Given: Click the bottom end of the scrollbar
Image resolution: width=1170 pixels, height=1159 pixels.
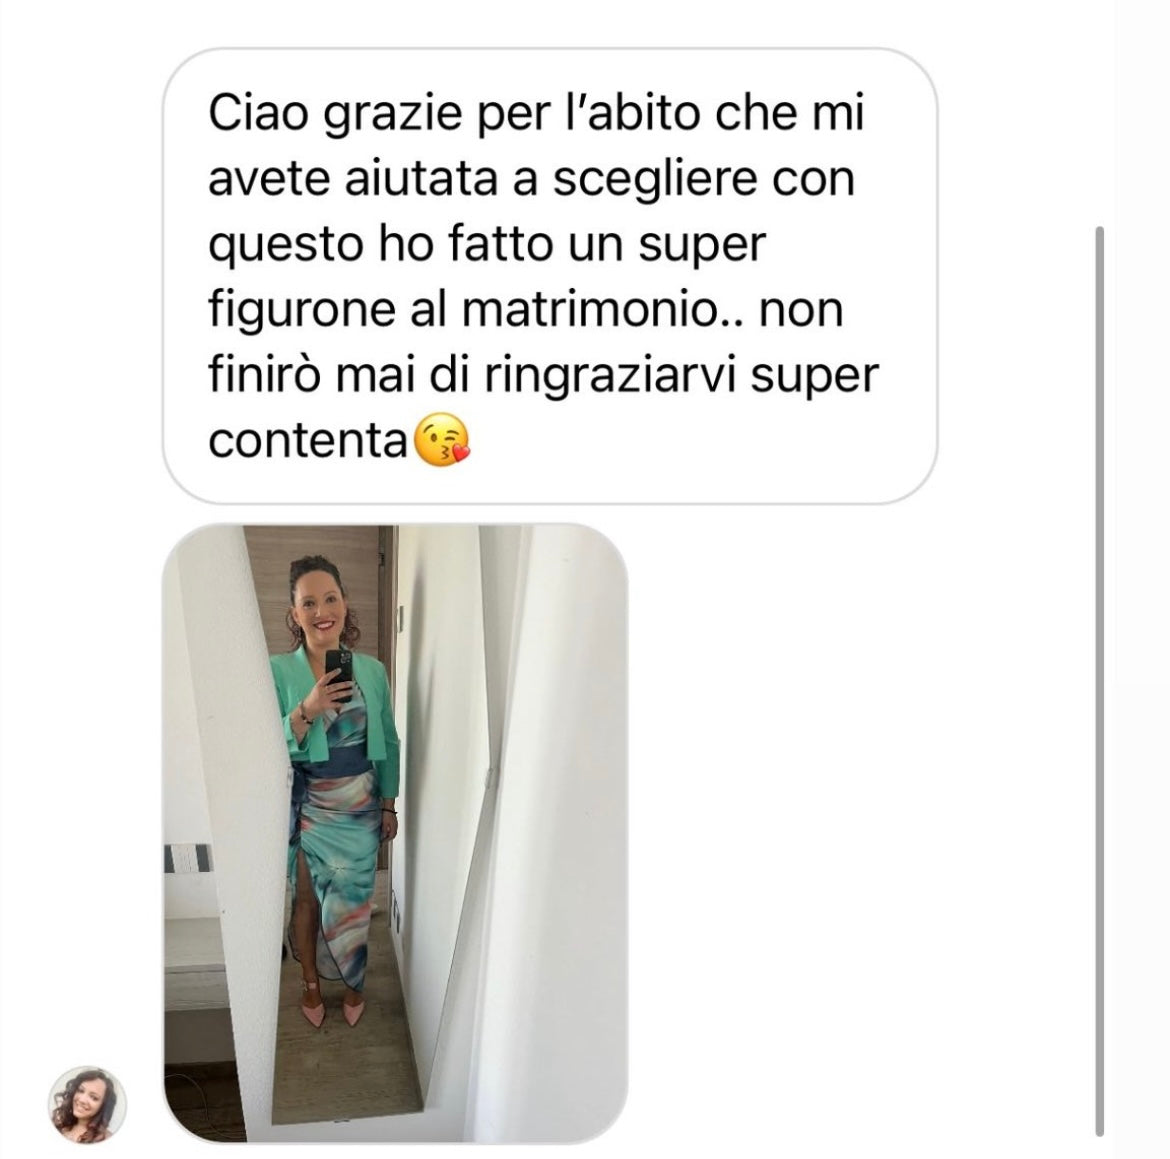Looking at the screenshot, I should point(1099,1131).
